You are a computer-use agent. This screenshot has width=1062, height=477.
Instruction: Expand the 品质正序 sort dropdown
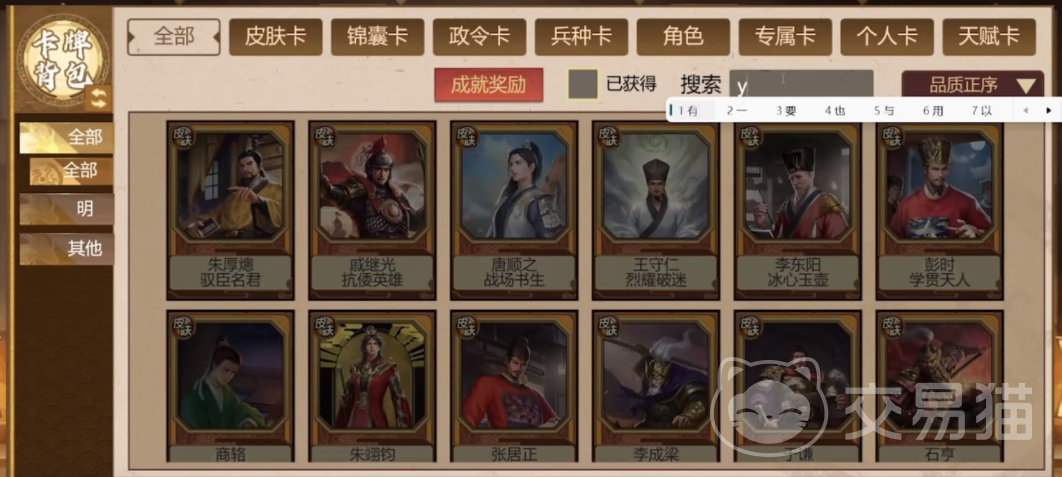972,85
